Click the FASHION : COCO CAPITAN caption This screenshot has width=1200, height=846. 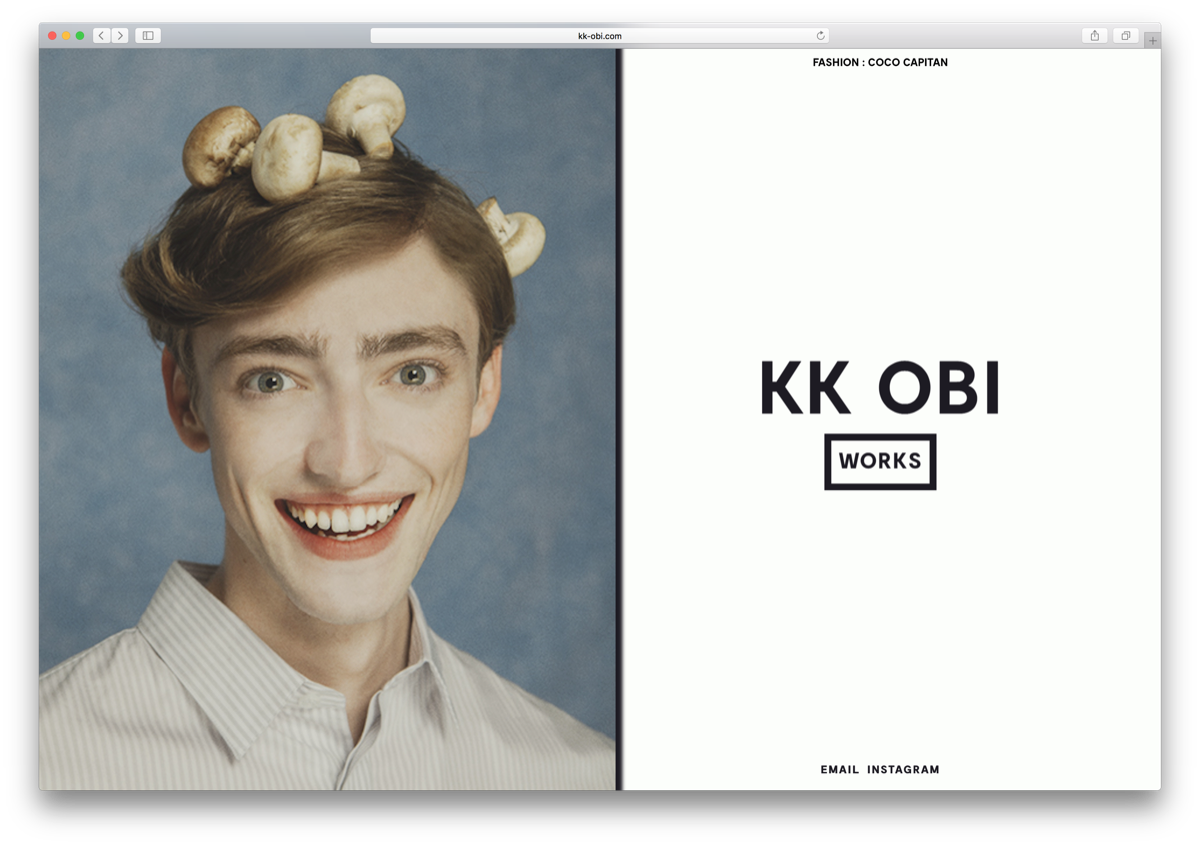pyautogui.click(x=880, y=62)
